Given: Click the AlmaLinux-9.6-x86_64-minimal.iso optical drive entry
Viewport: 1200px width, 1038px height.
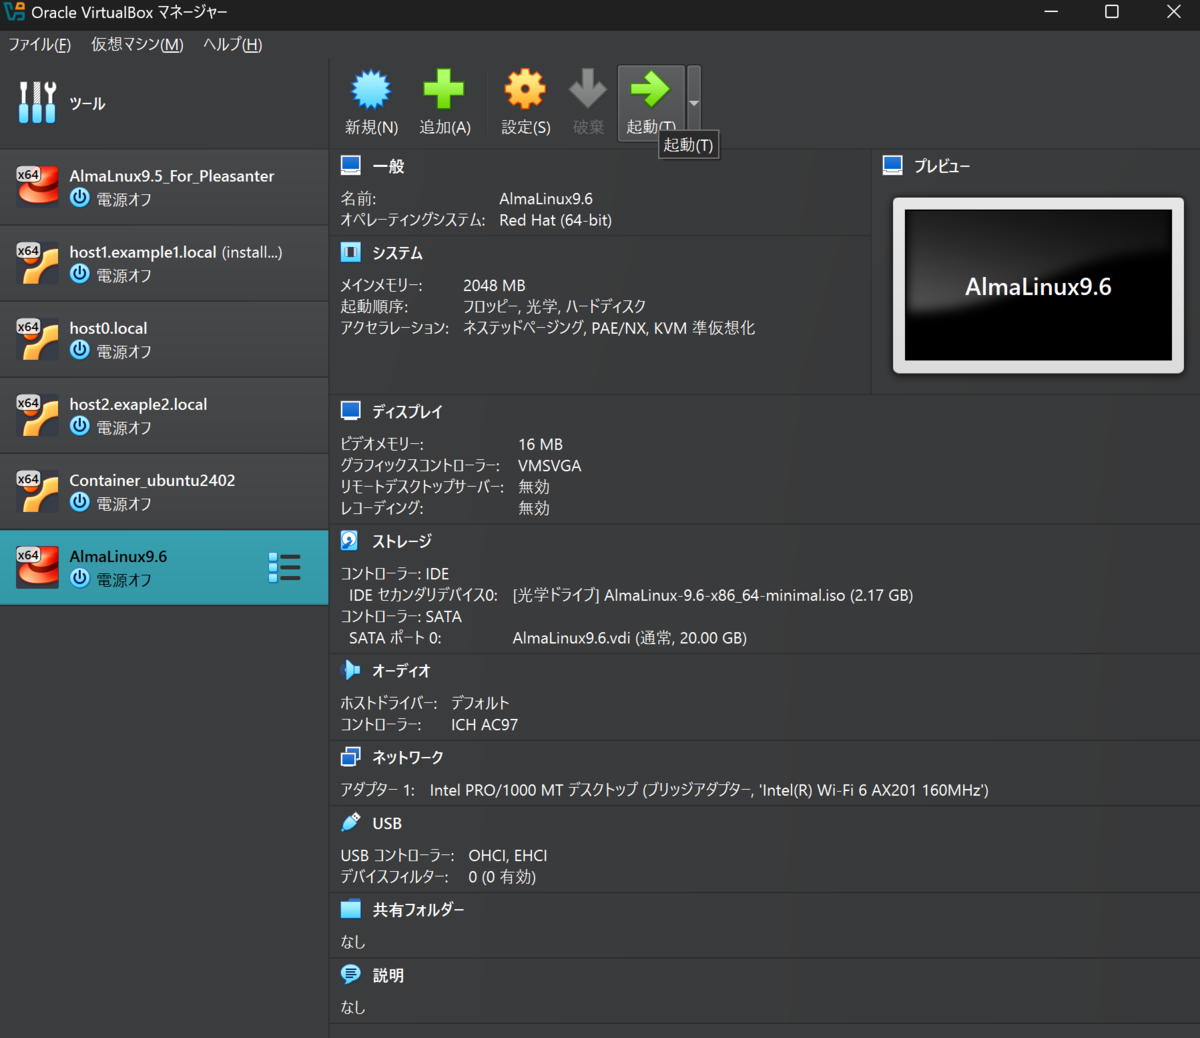Looking at the screenshot, I should point(713,595).
